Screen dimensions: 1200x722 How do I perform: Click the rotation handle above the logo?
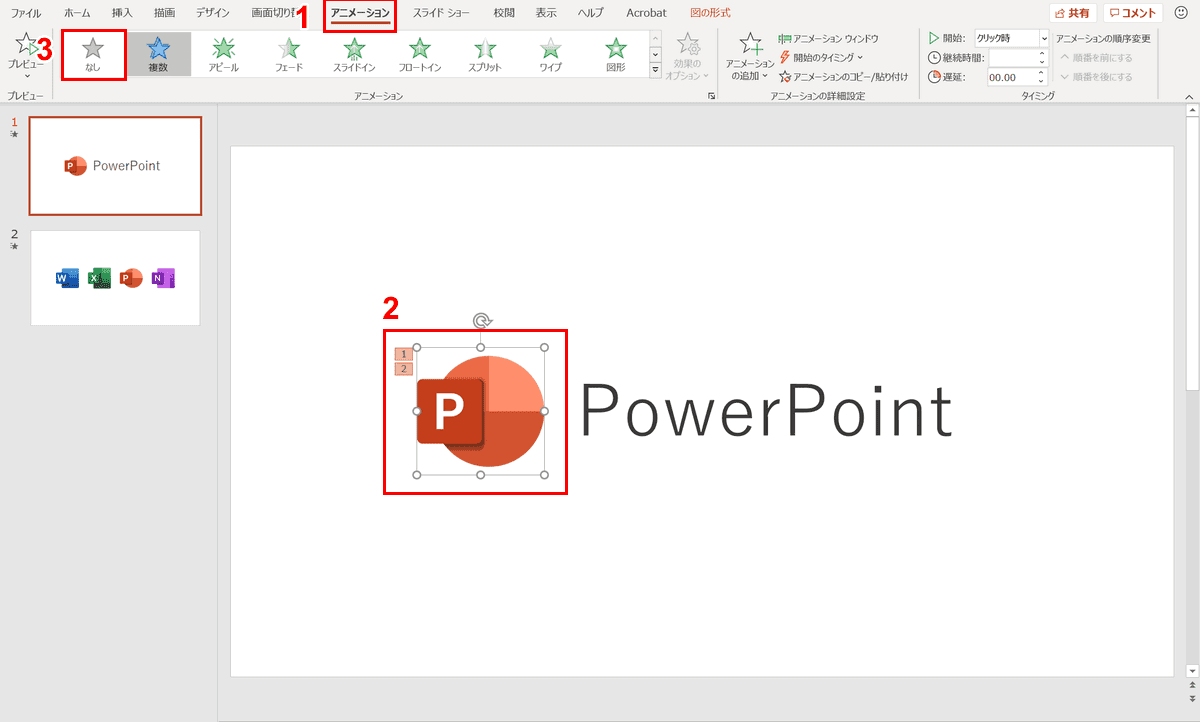click(482, 321)
